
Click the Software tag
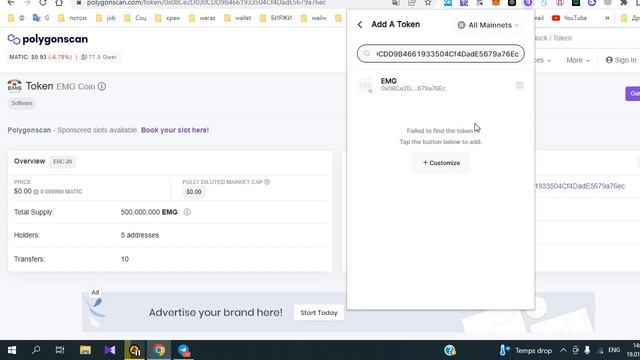click(x=22, y=103)
